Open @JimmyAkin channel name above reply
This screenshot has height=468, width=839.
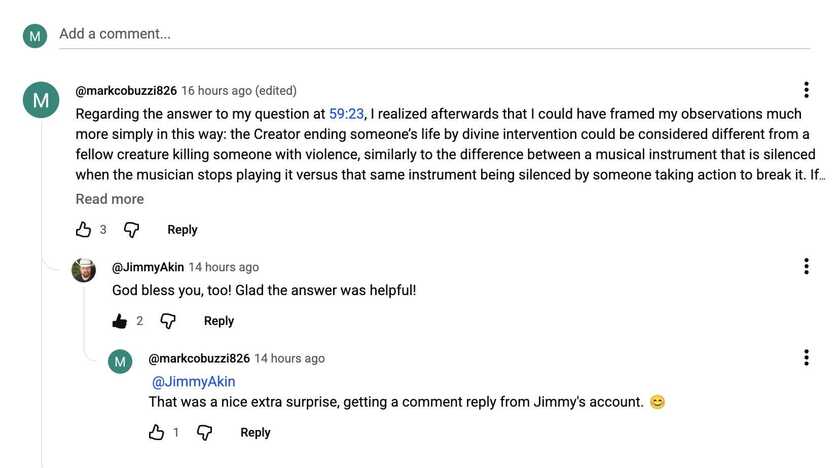pos(148,267)
